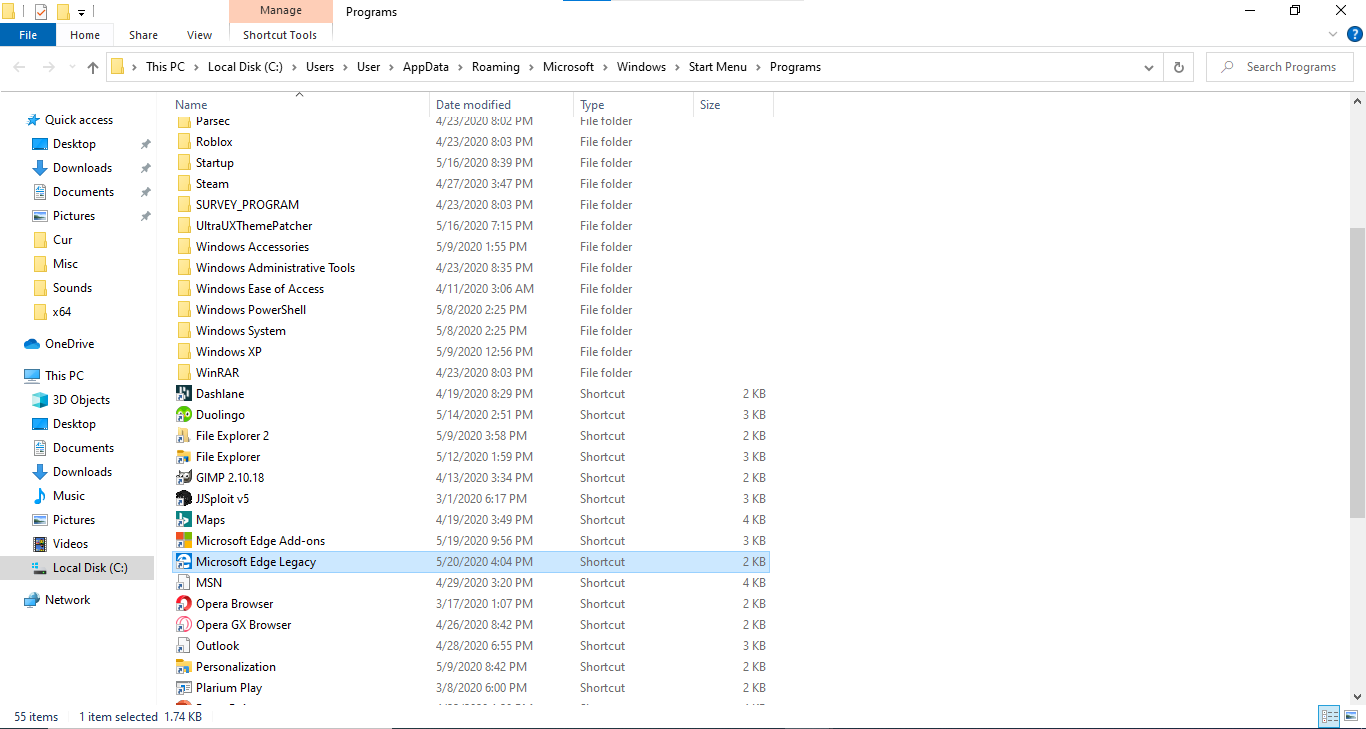Click the JJSploit v5 icon
Screen dimensions: 1366x729
183,499
